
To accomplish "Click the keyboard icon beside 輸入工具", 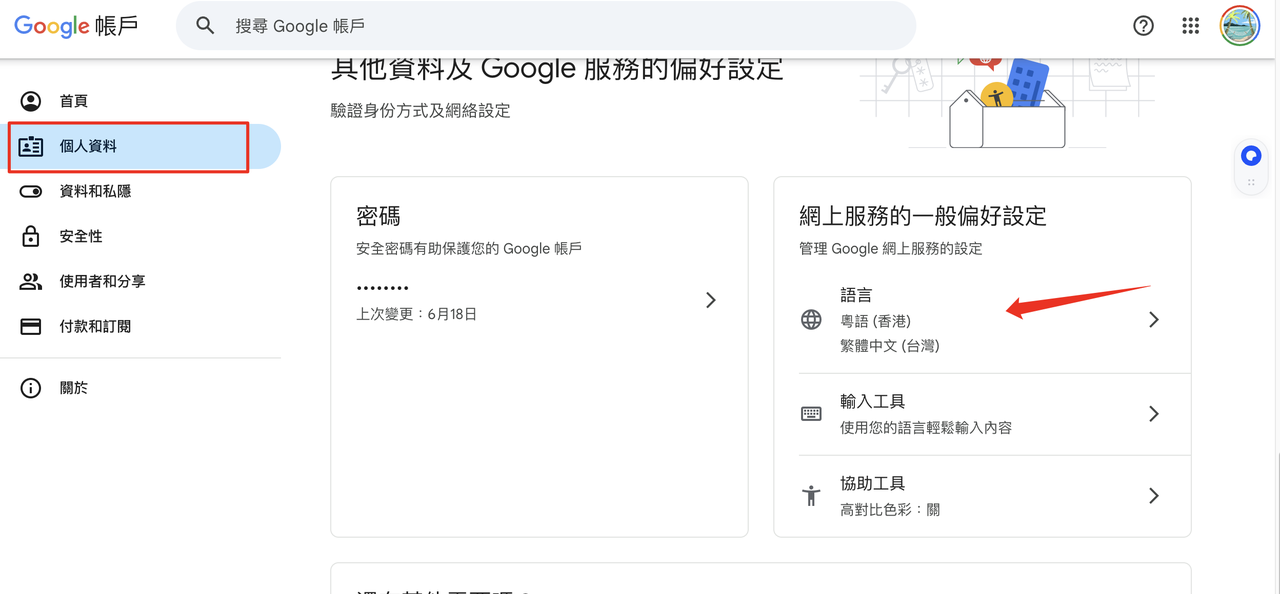I will (811, 414).
